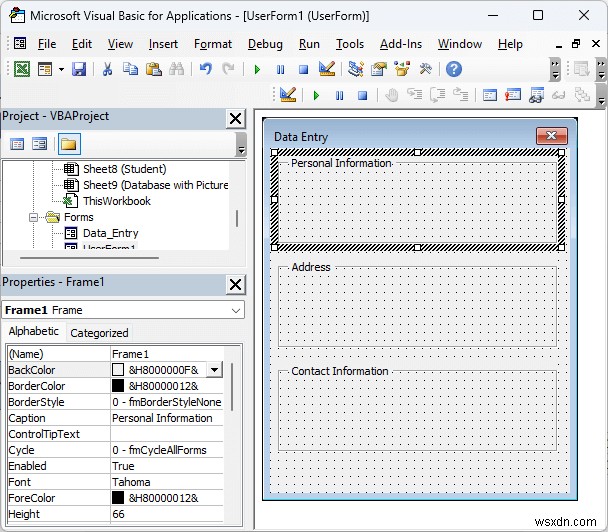This screenshot has width=608, height=532.
Task: Select the Address frame on the form
Action: 418,306
